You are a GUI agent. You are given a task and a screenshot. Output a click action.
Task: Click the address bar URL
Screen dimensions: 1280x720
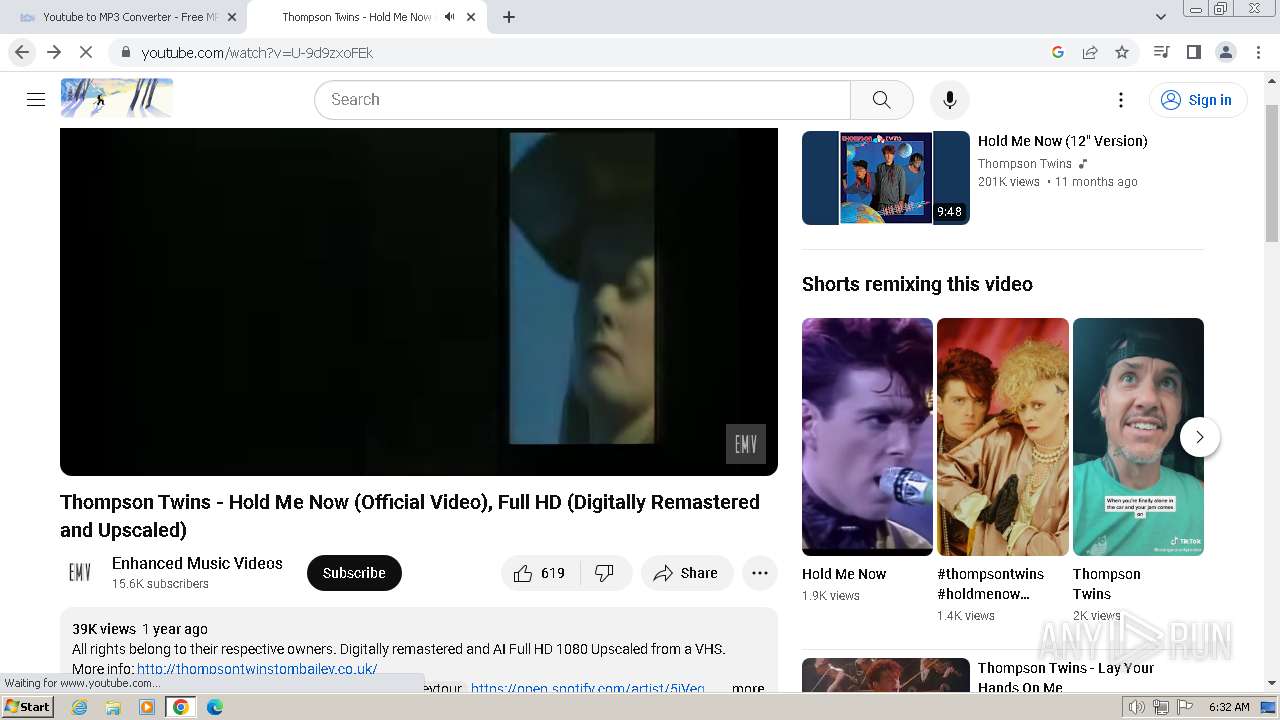pyautogui.click(x=257, y=53)
